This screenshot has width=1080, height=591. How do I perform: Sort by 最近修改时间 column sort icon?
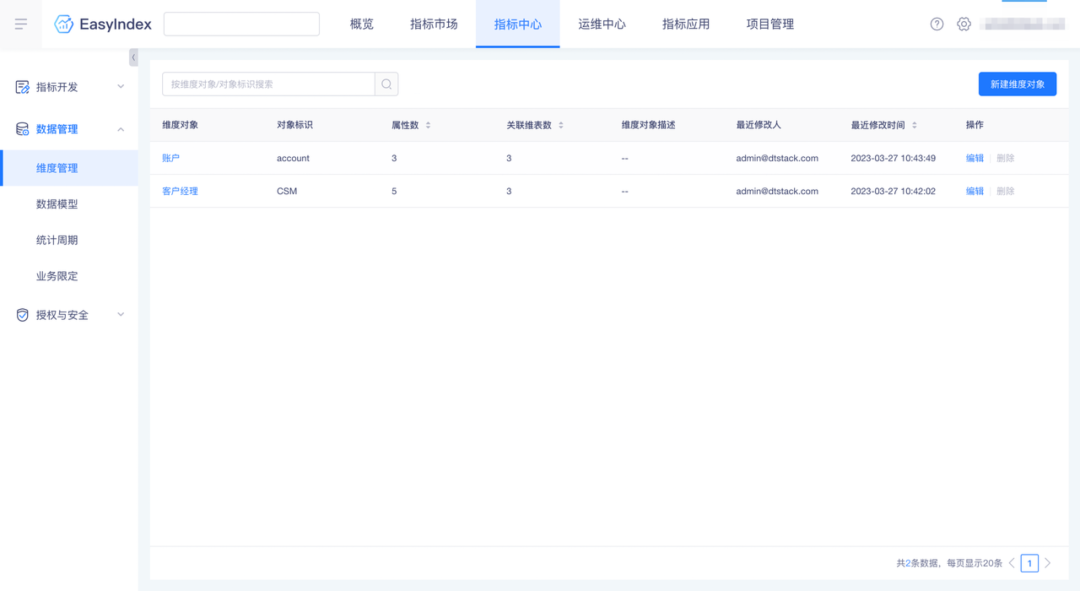[x=914, y=125]
